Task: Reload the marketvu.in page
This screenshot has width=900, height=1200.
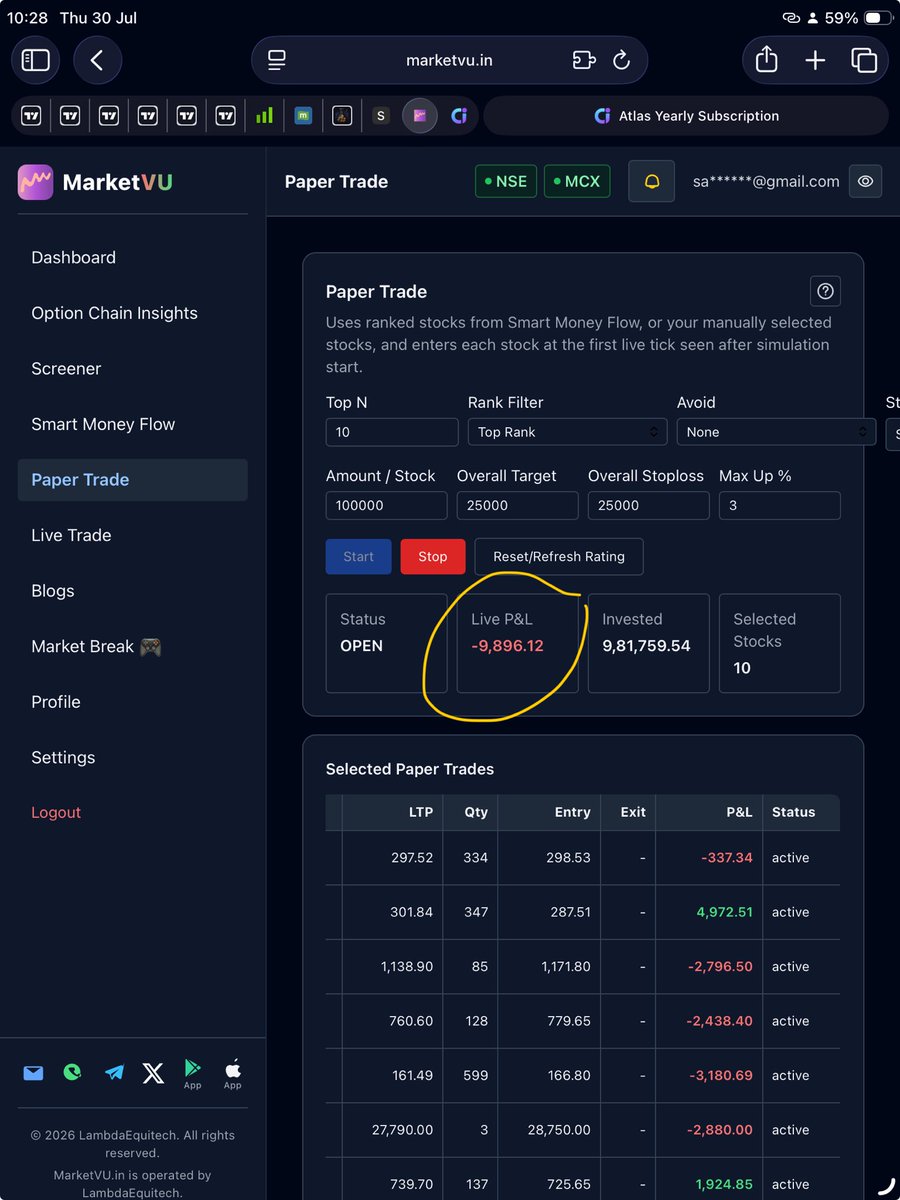Action: pos(621,60)
